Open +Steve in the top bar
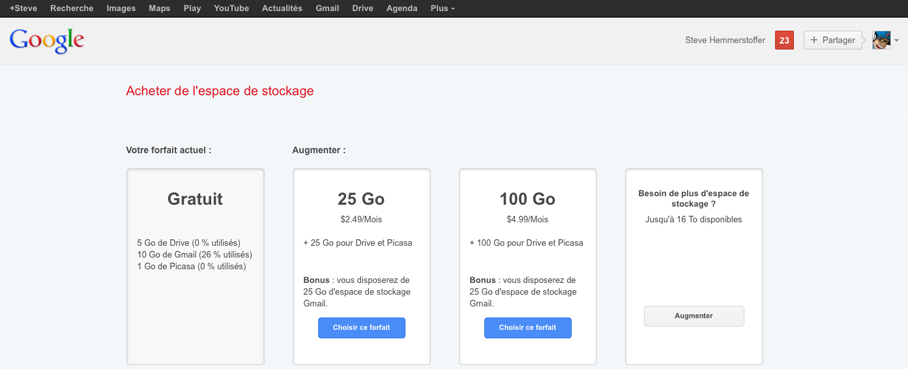This screenshot has width=908, height=369. pos(24,9)
